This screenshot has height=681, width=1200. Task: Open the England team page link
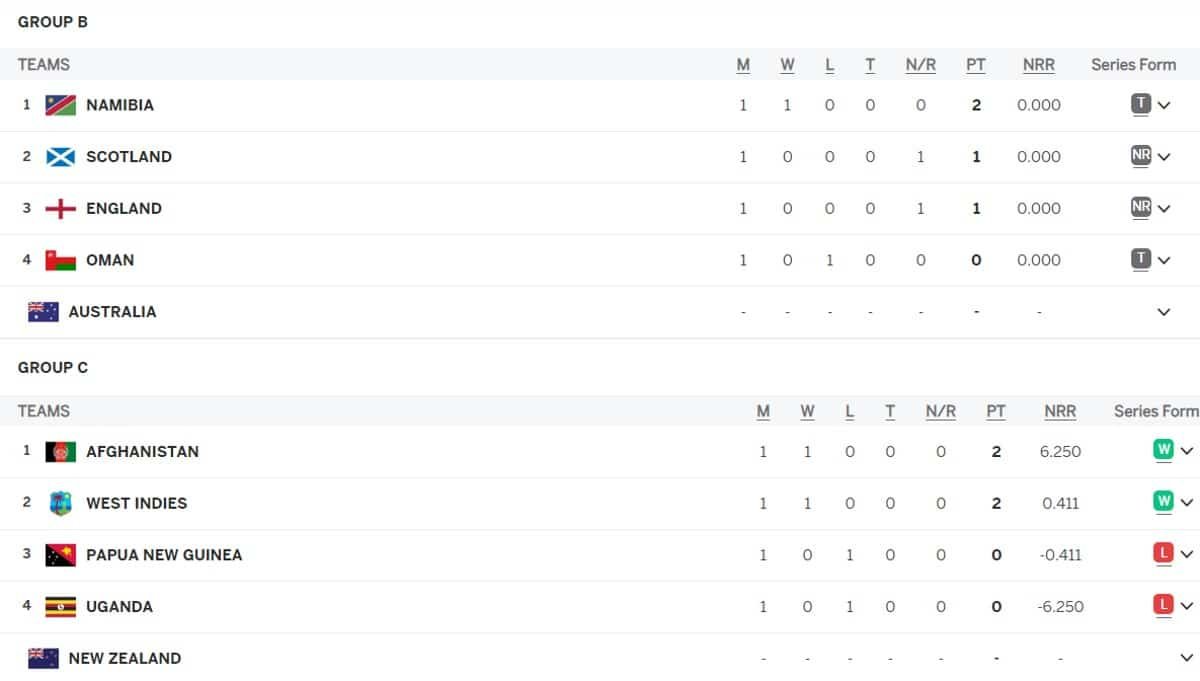point(124,208)
